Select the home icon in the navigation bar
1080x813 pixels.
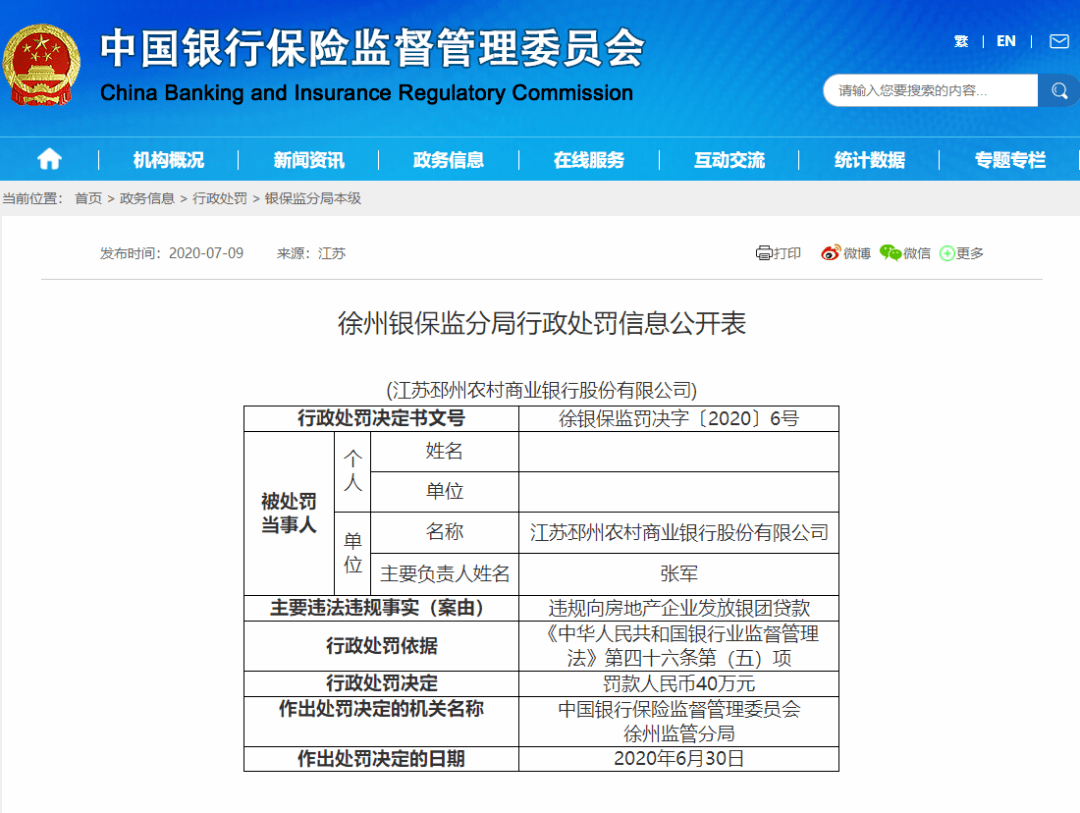coord(49,158)
